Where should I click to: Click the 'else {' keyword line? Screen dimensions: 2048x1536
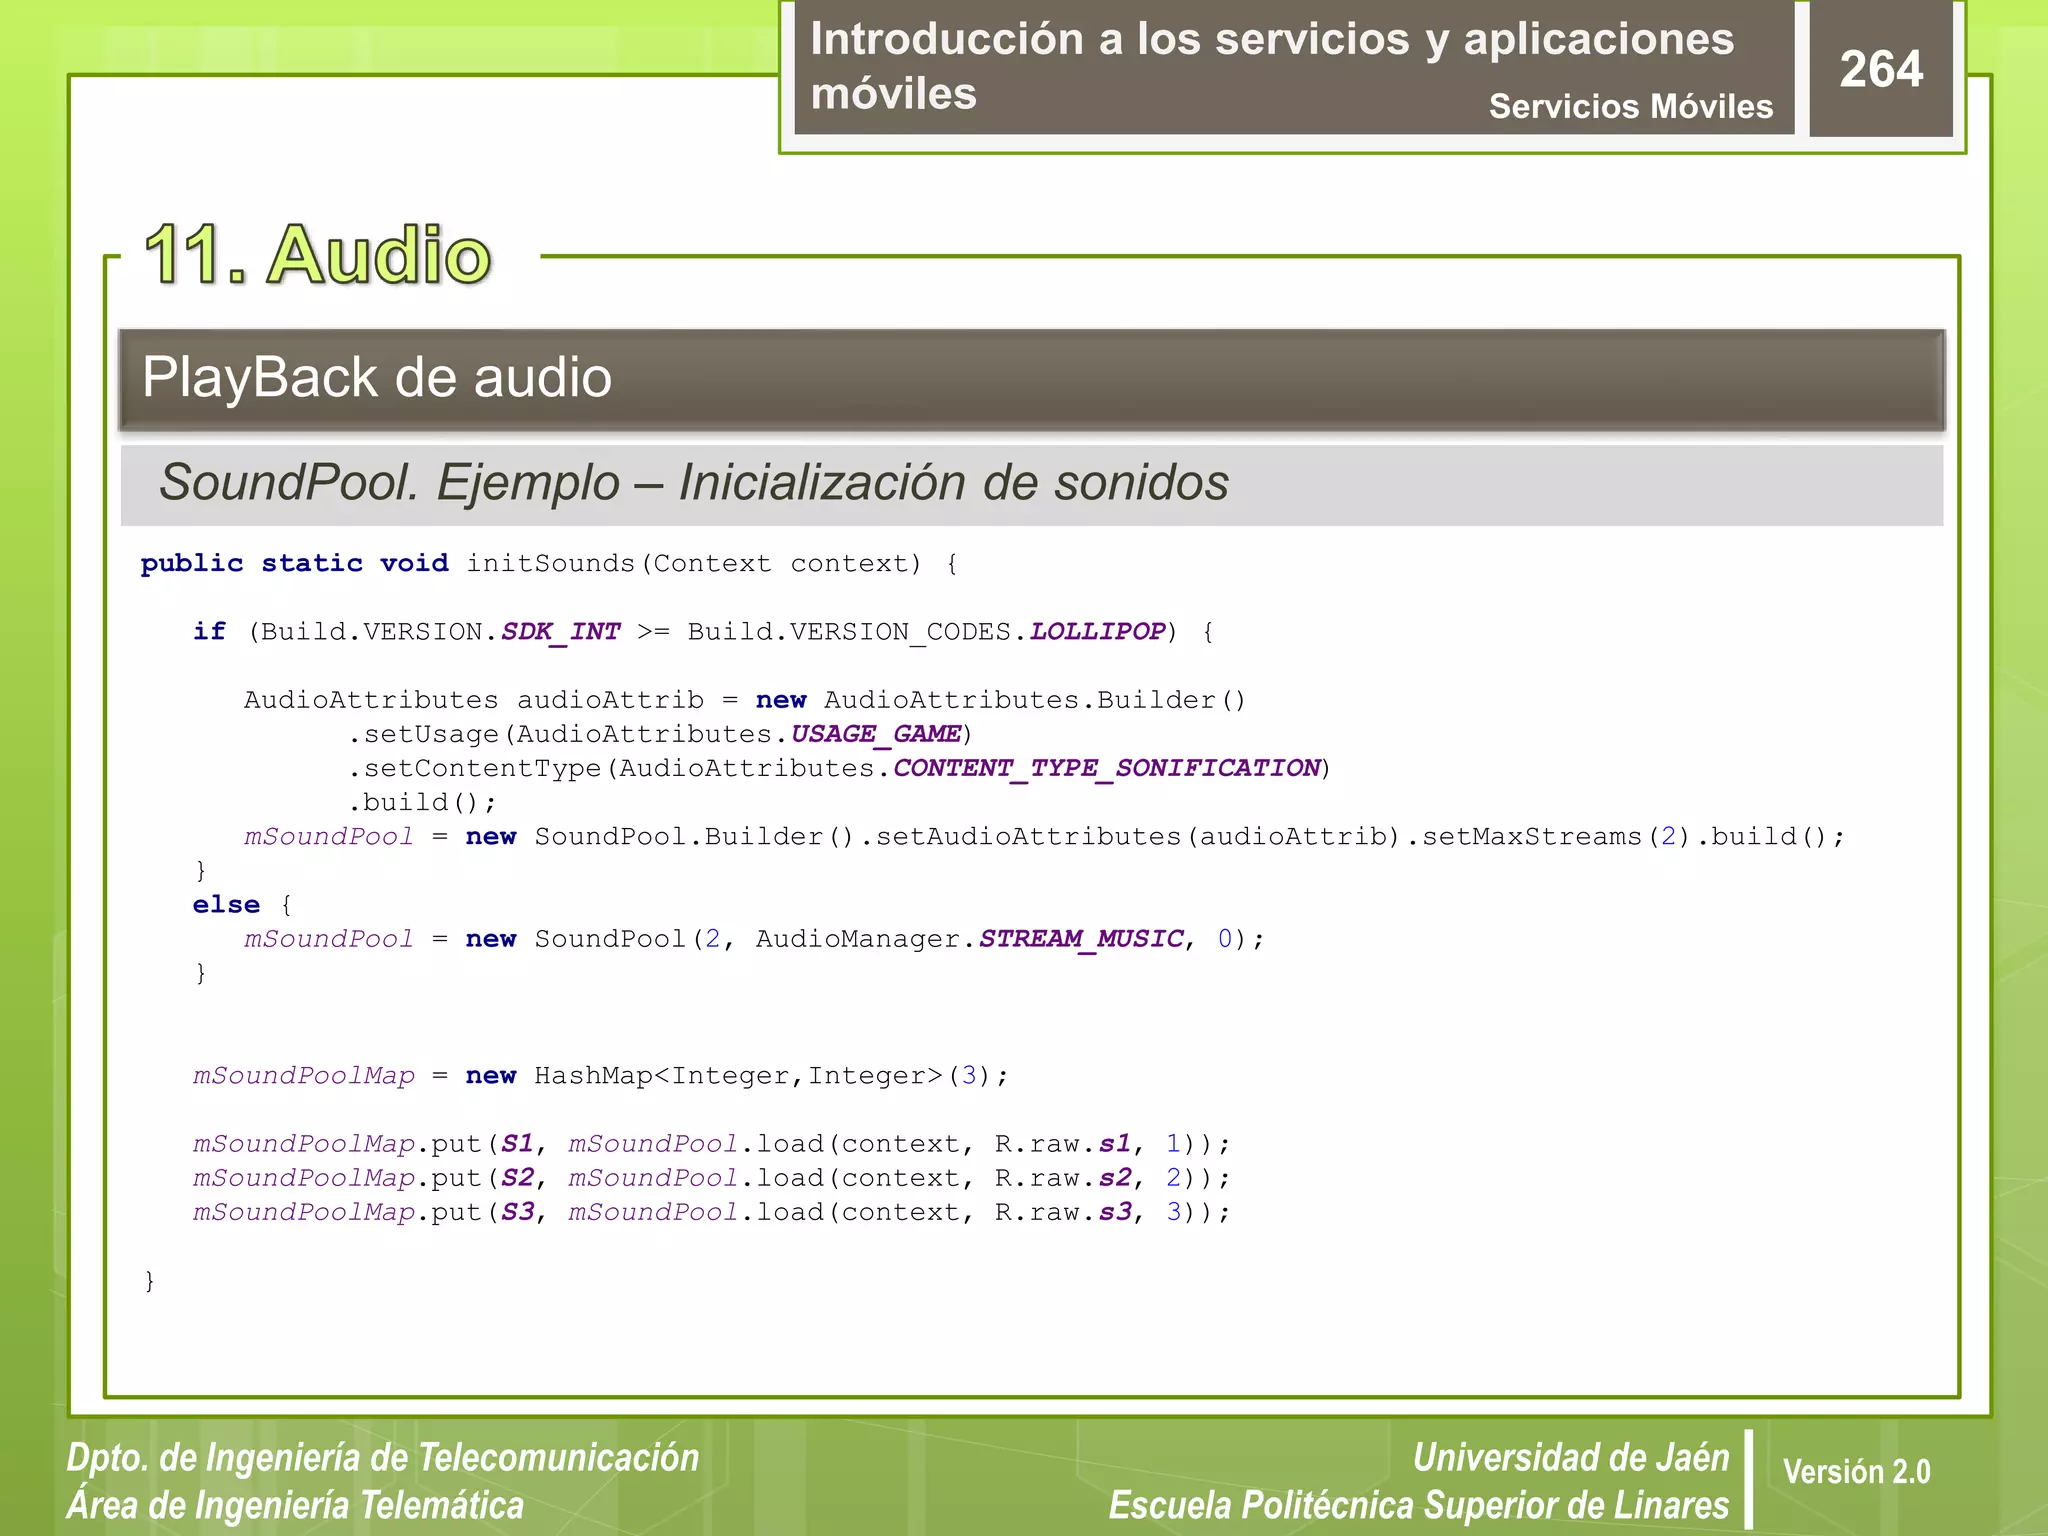pos(242,905)
